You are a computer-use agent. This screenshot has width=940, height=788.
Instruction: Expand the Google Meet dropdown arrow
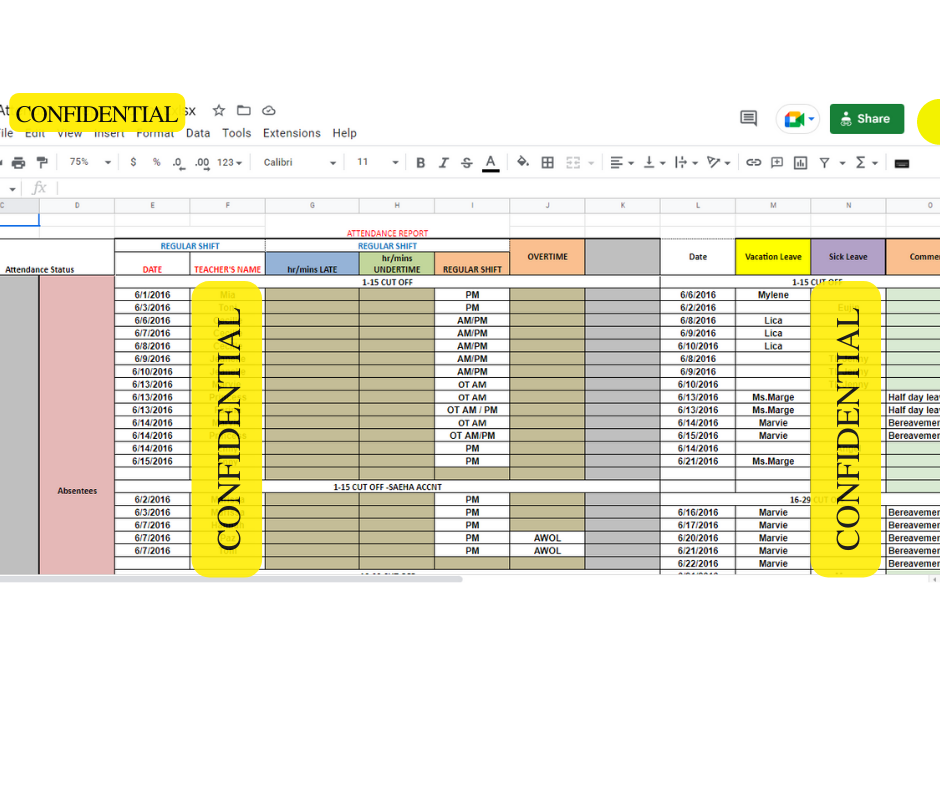(811, 119)
